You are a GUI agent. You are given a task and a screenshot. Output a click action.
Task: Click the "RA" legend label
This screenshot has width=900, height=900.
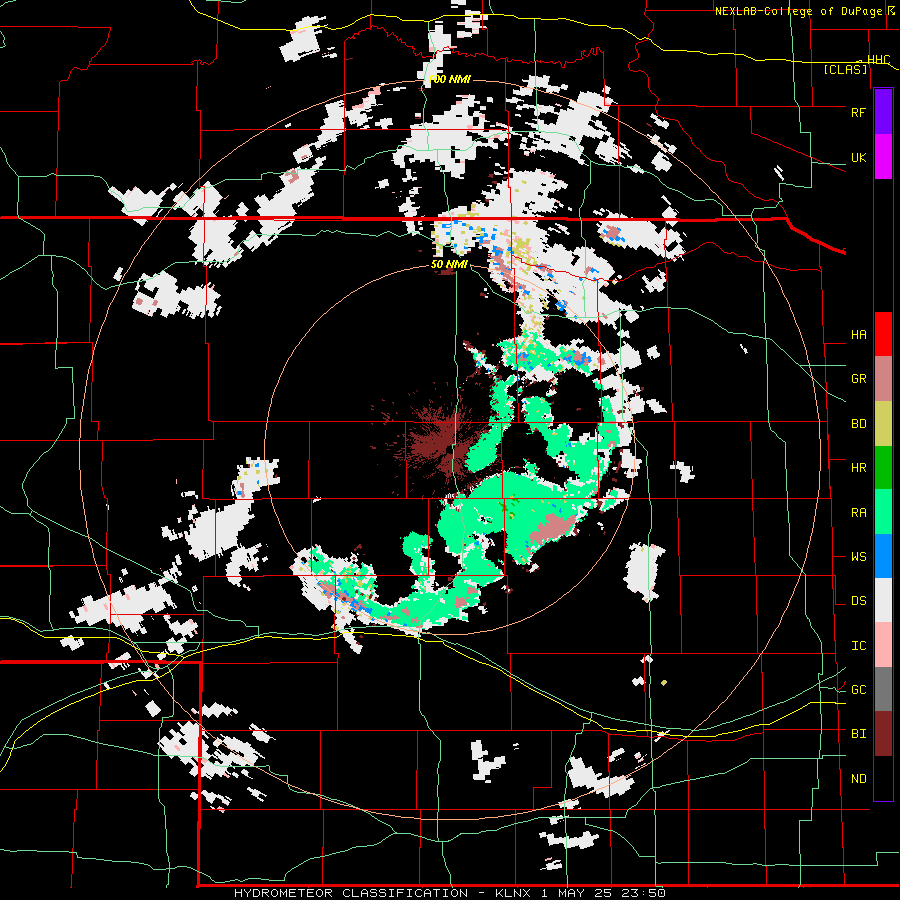click(x=858, y=513)
